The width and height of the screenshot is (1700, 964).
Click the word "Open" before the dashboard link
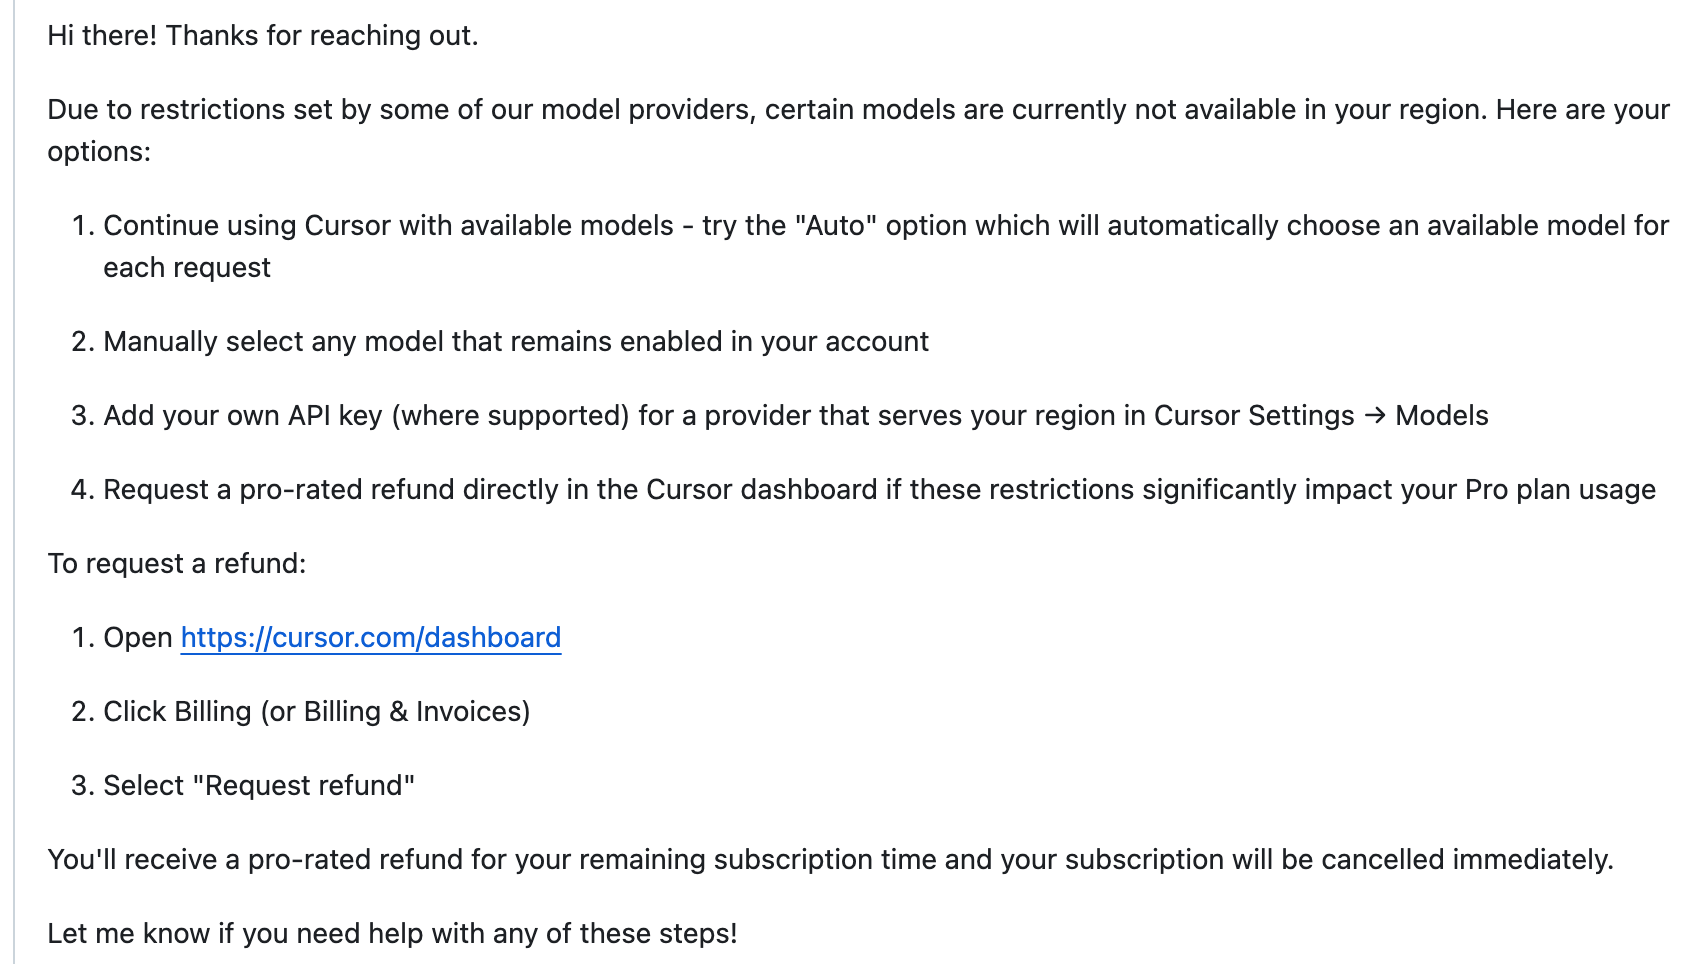click(x=138, y=638)
